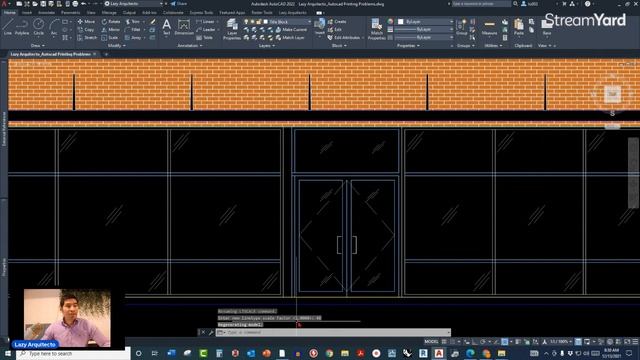Open a new drawing tab with plus button
The height and width of the screenshot is (360, 640).
tap(106, 54)
